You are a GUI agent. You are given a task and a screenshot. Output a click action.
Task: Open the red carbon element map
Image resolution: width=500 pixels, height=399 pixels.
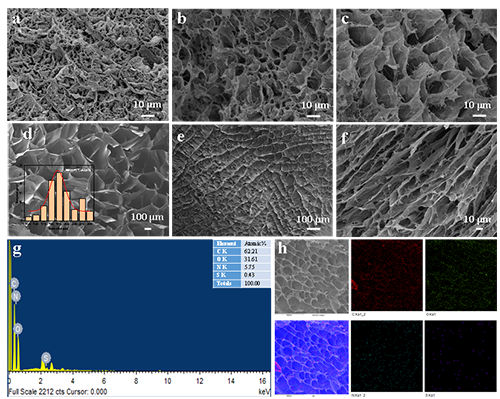point(387,275)
